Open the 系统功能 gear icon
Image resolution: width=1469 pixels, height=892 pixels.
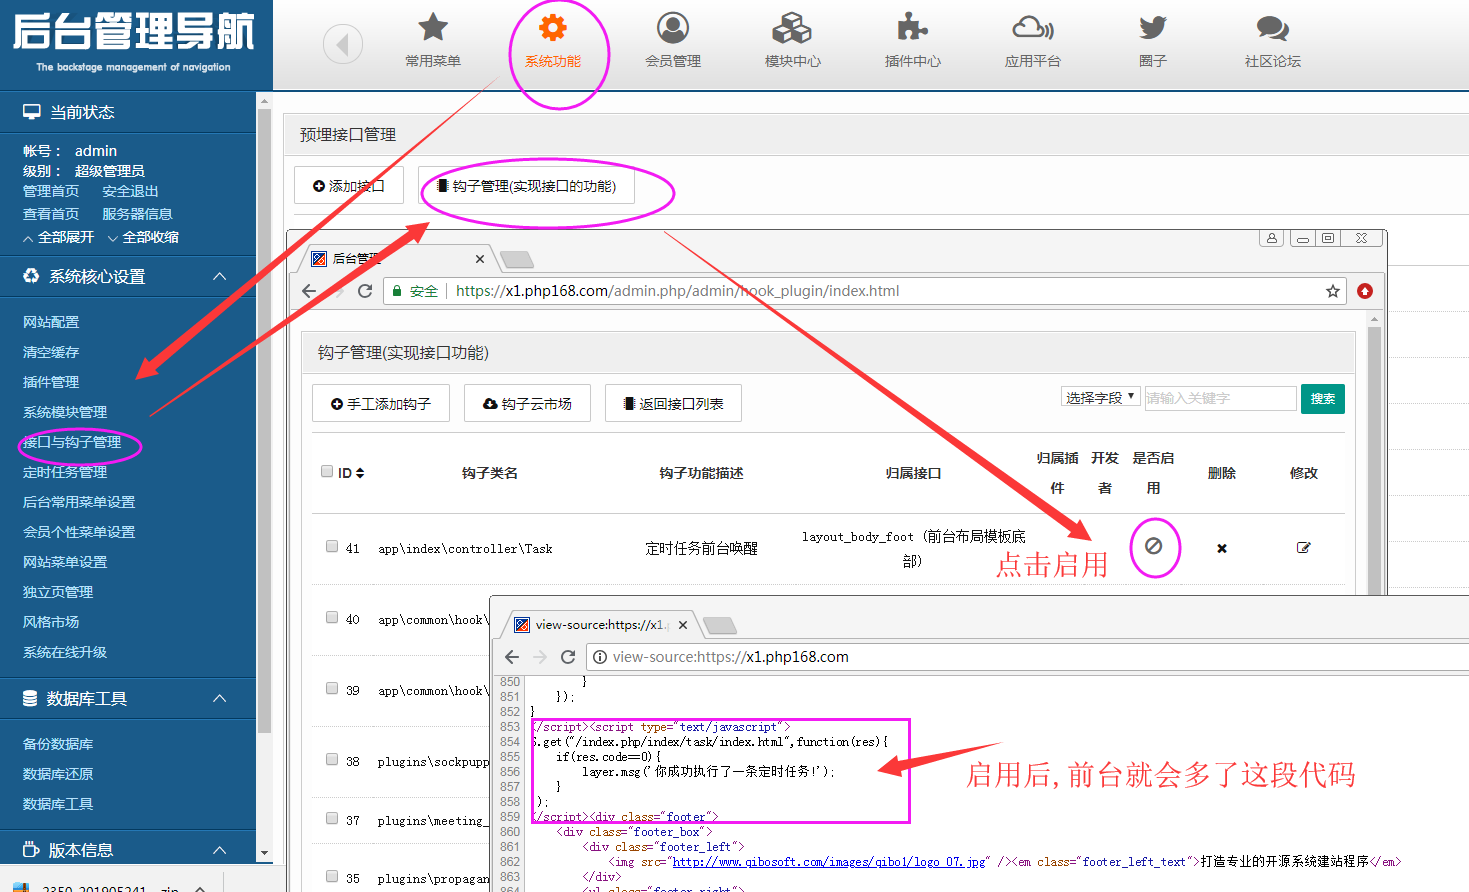tap(552, 28)
